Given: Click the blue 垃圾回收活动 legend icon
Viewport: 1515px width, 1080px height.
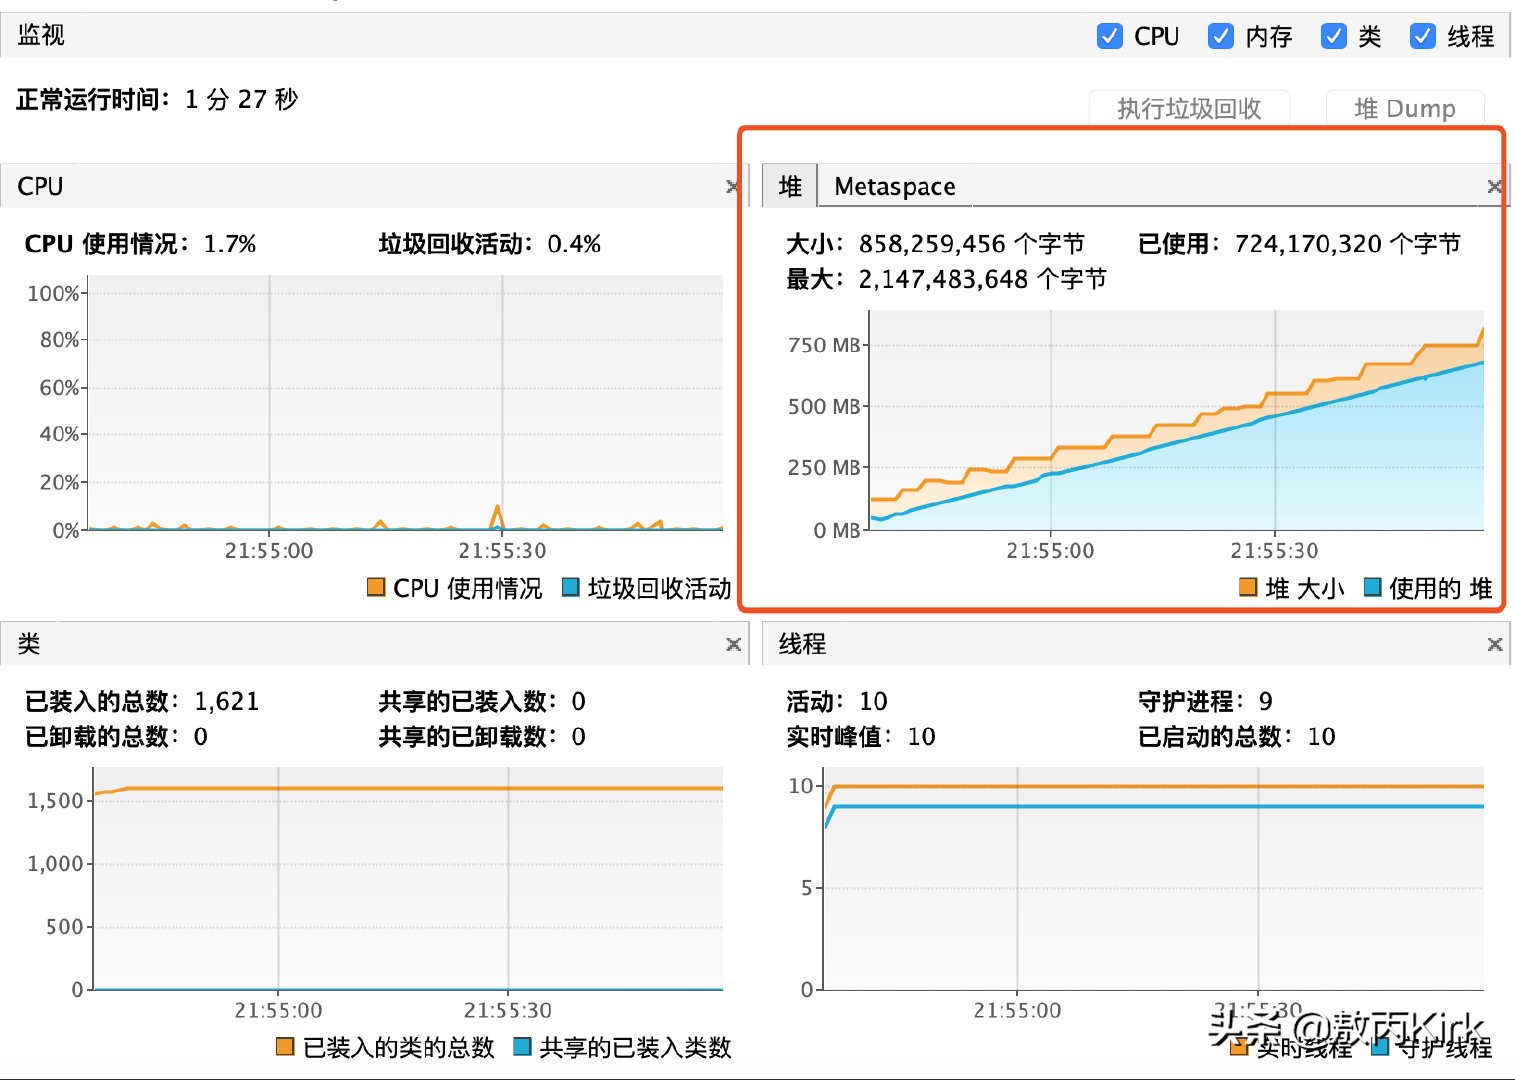Looking at the screenshot, I should click(569, 586).
